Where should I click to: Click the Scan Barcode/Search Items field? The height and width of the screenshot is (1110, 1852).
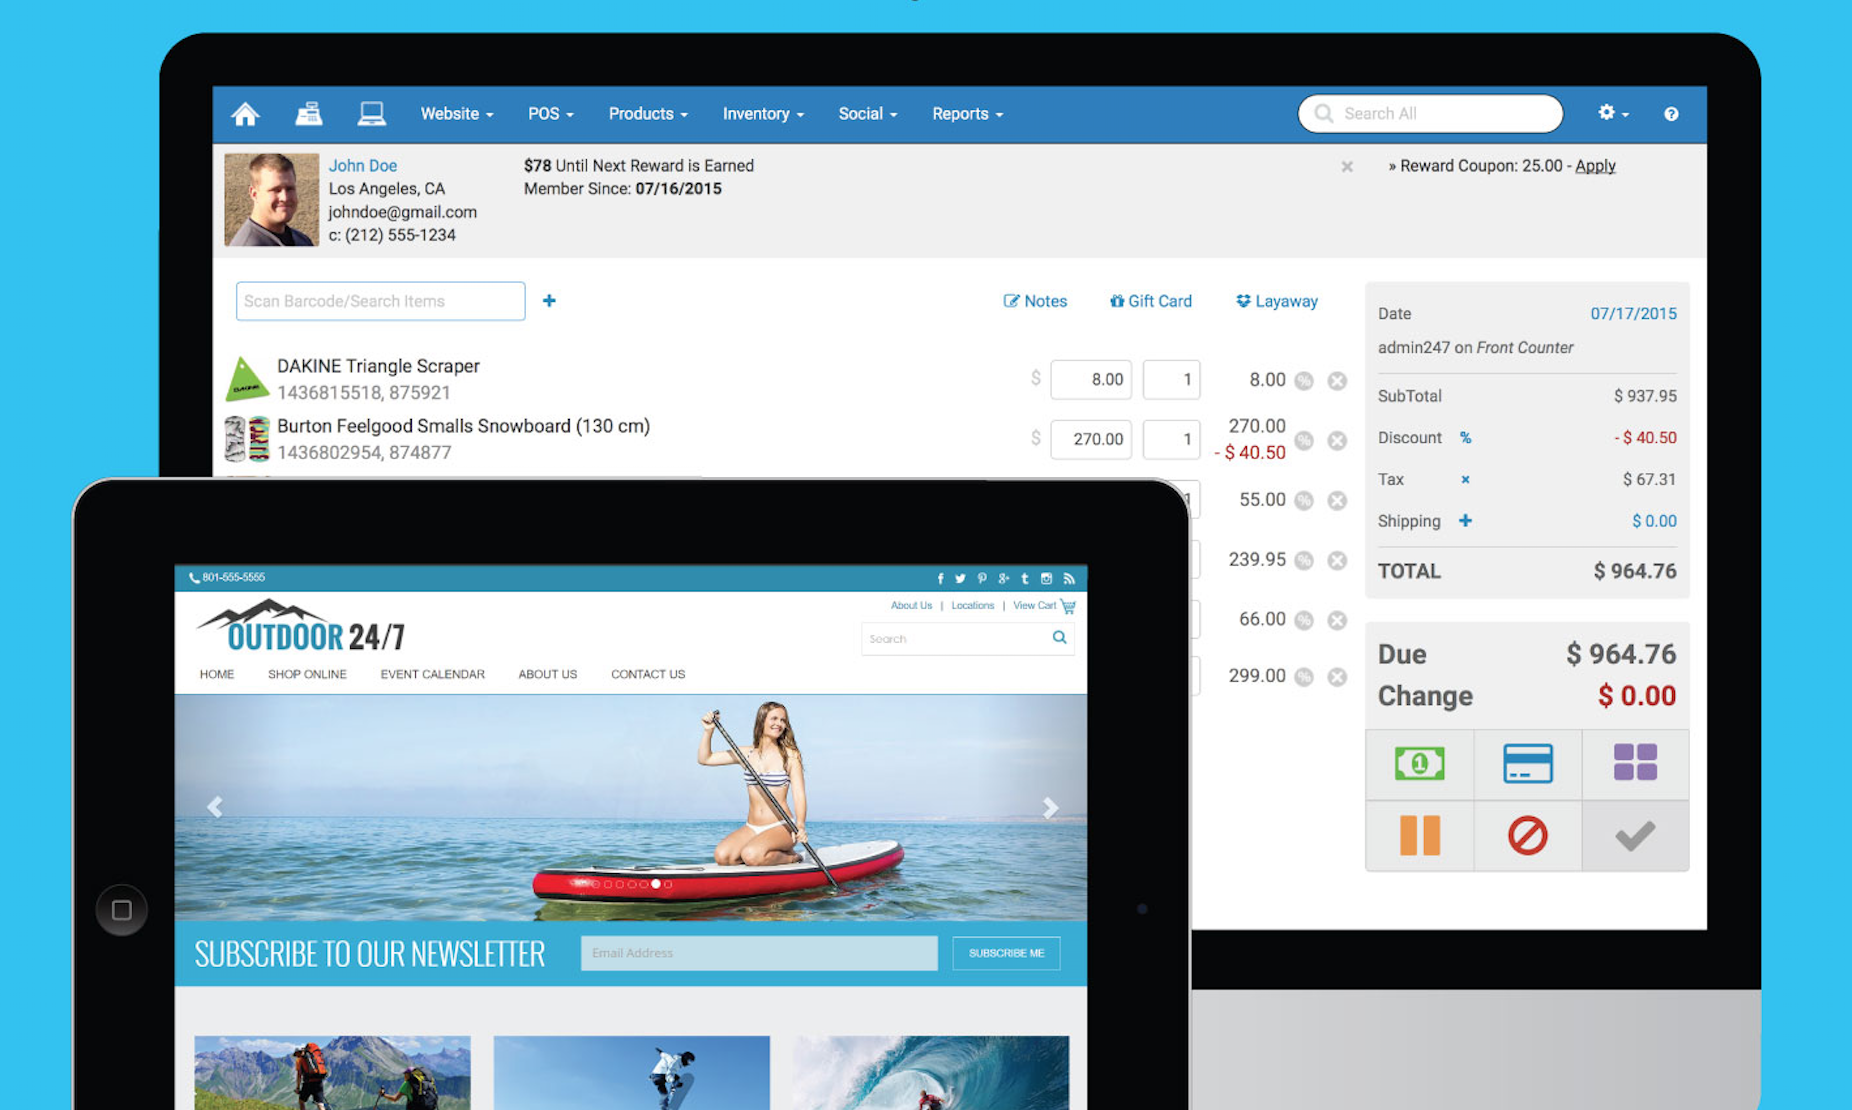tap(380, 301)
